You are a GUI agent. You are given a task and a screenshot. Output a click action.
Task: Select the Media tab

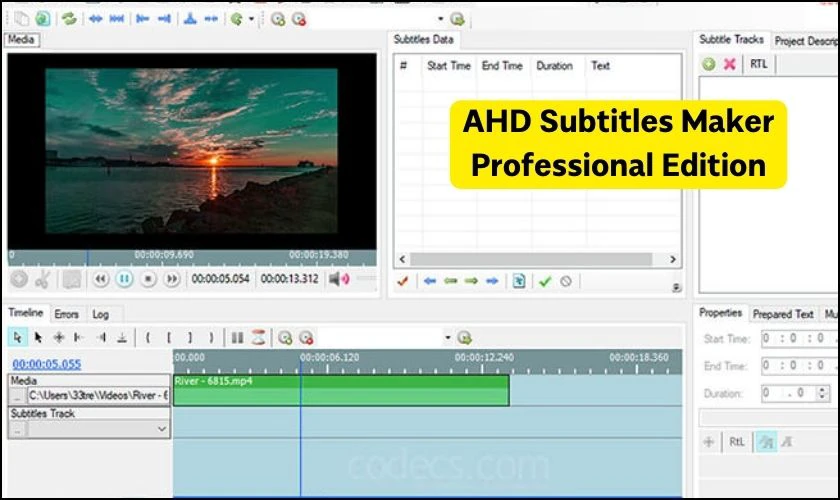pyautogui.click(x=21, y=40)
